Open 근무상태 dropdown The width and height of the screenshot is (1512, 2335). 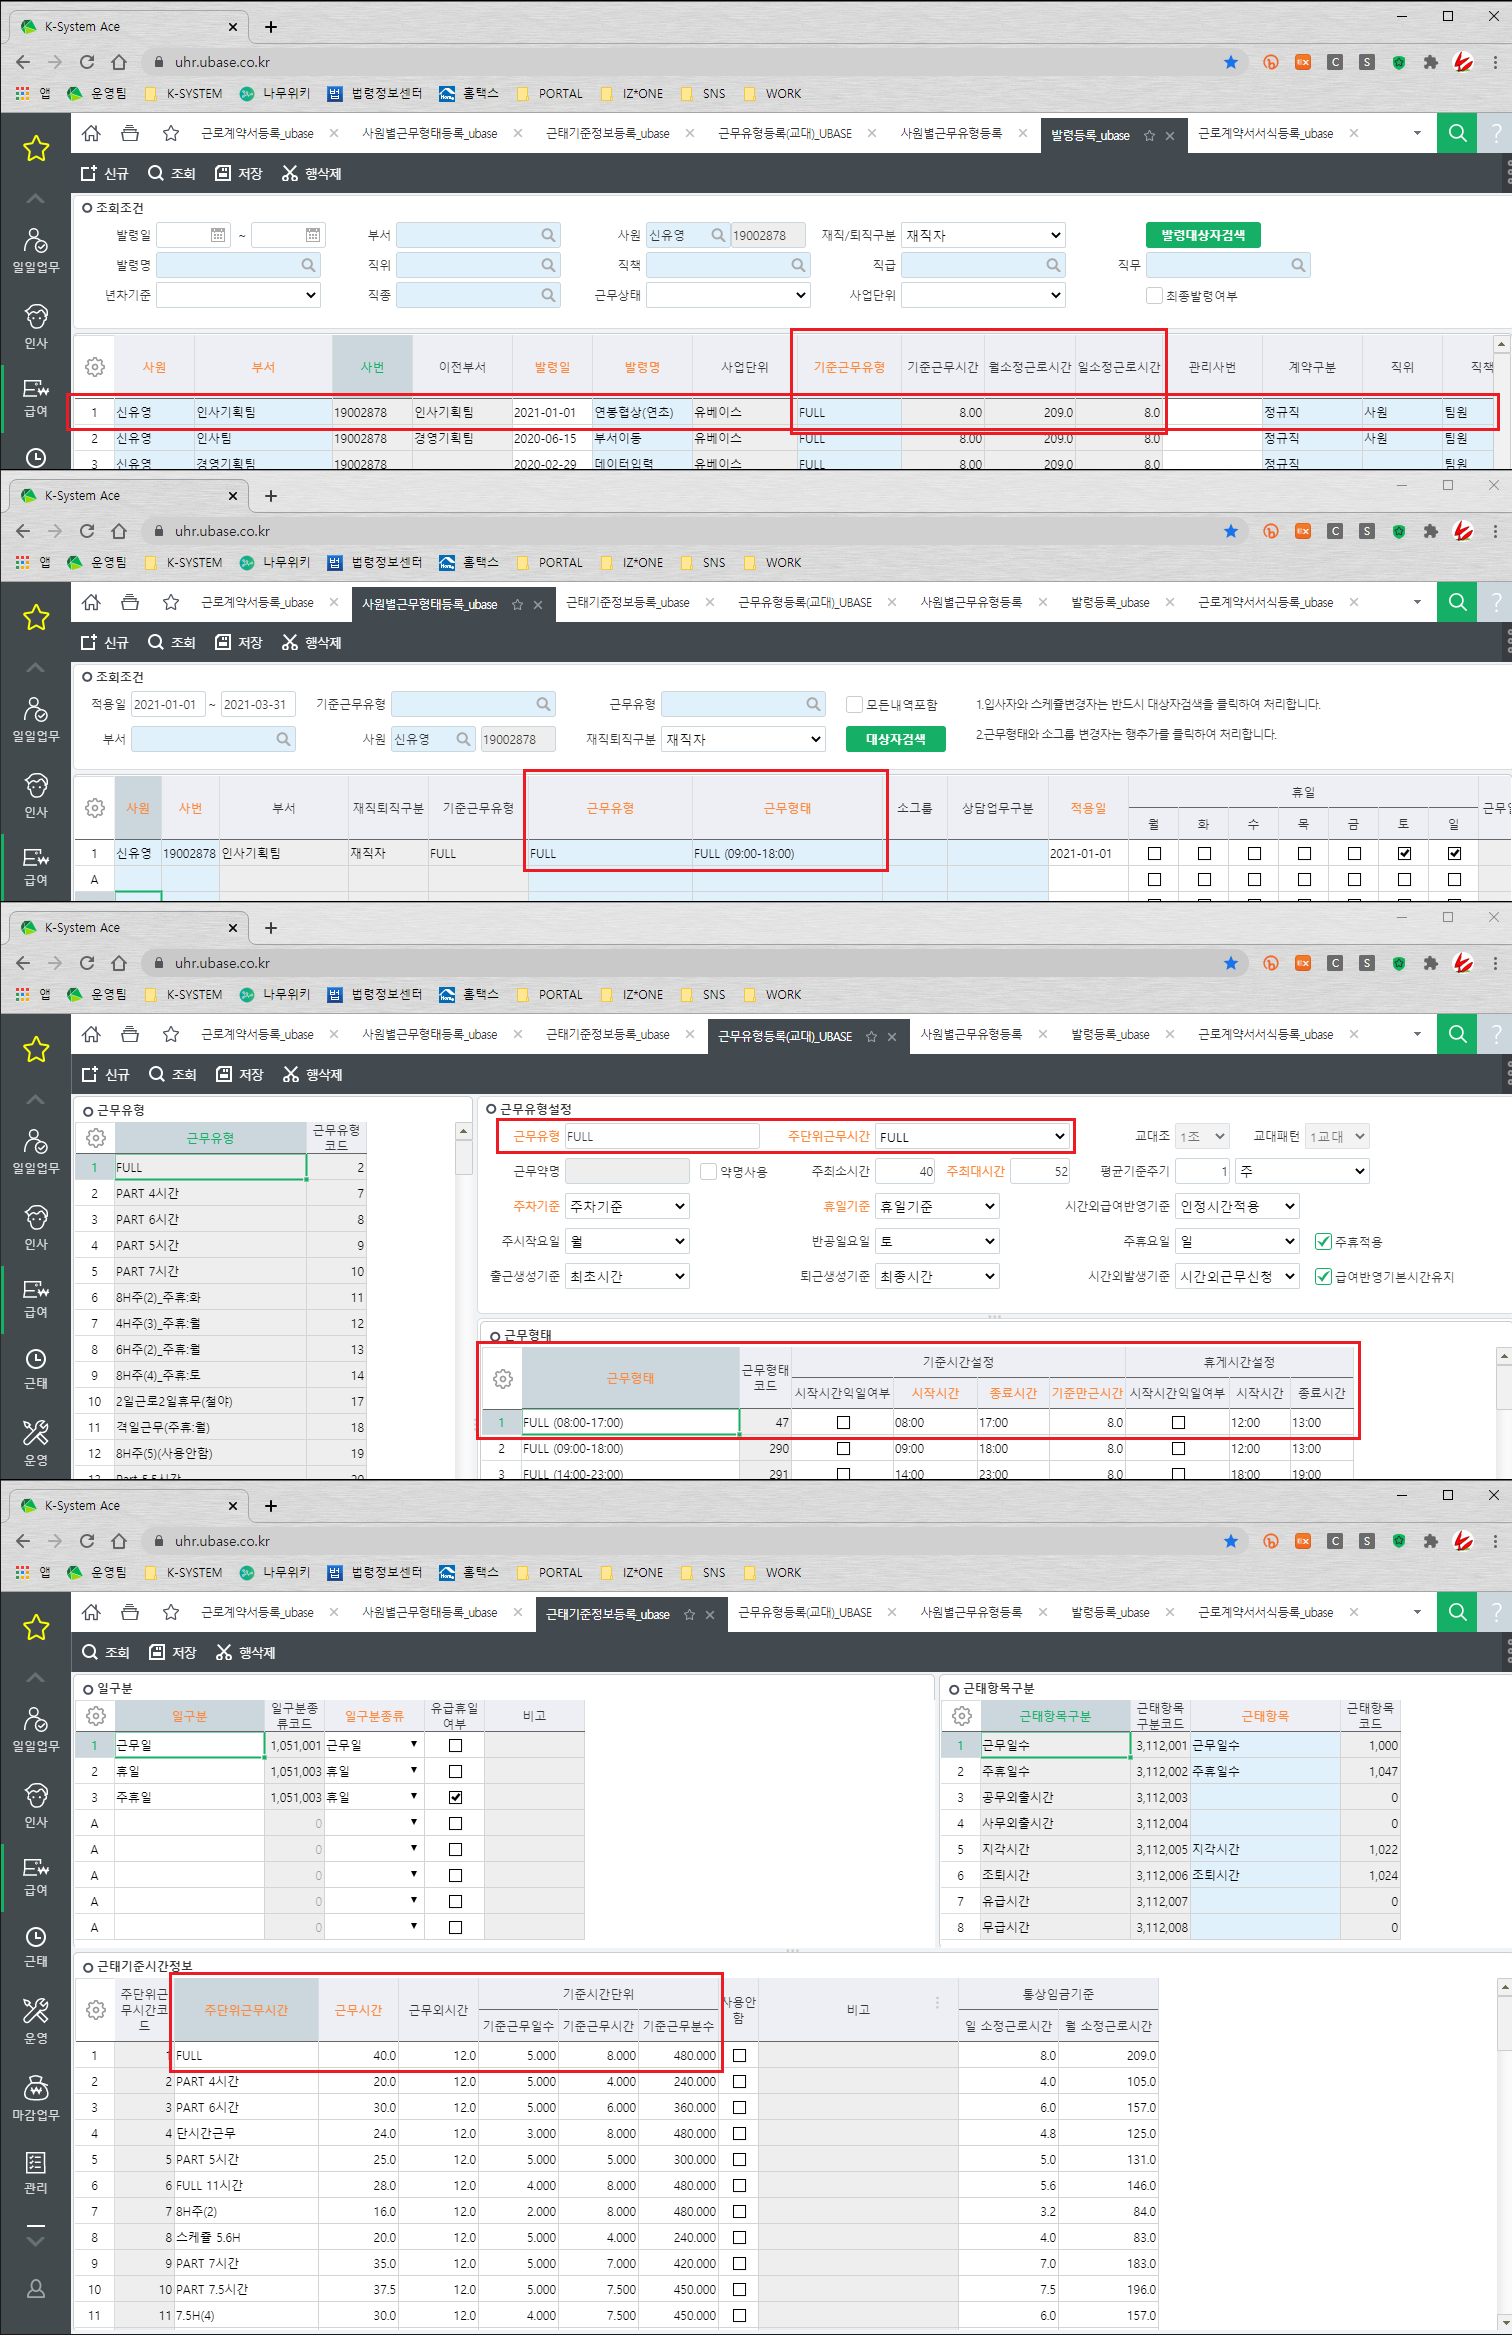click(x=728, y=295)
